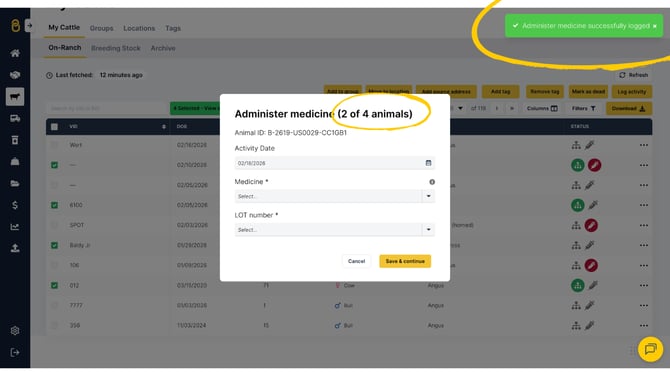The image size is (670, 376).
Task: Open the Columns chooser
Action: (542, 109)
